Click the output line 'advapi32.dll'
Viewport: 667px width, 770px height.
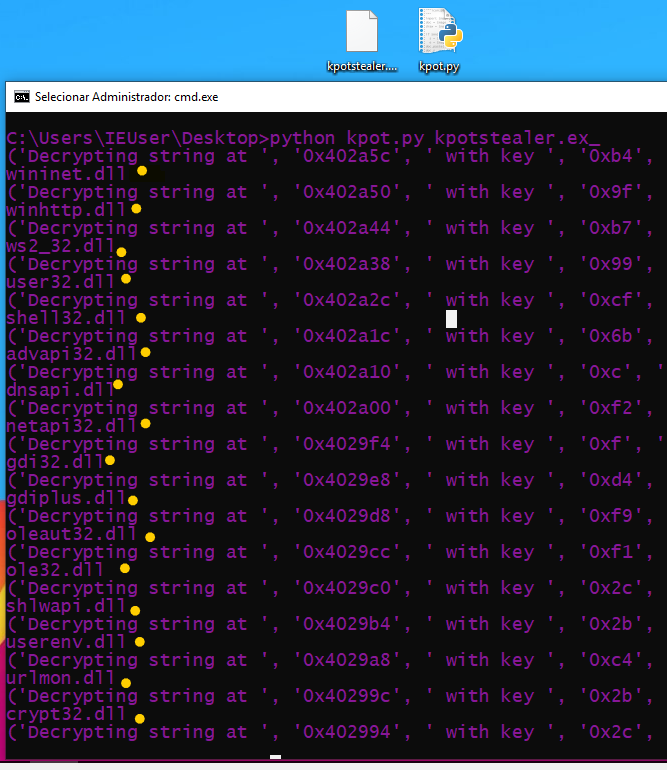(71, 354)
